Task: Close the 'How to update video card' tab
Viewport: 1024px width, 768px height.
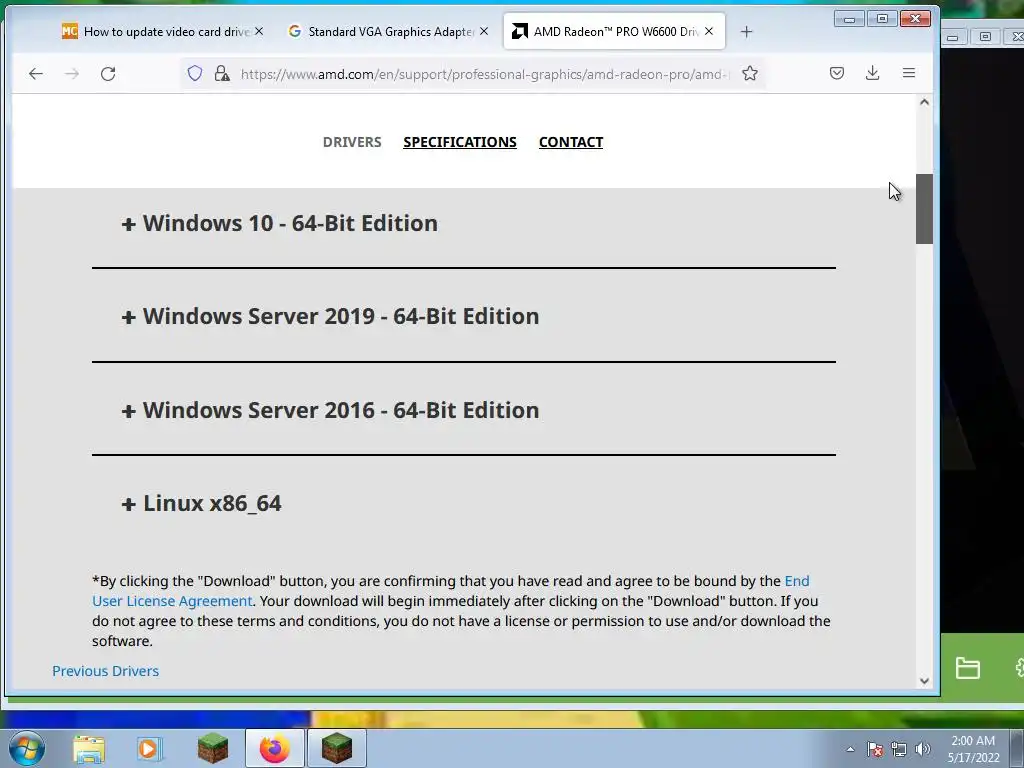Action: tap(259, 31)
